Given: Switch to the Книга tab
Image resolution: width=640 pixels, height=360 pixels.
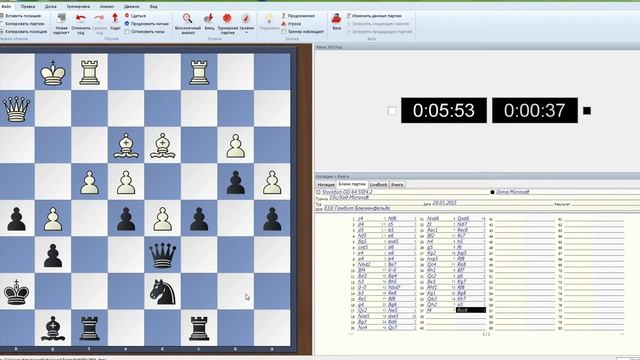Looking at the screenshot, I should tap(397, 184).
